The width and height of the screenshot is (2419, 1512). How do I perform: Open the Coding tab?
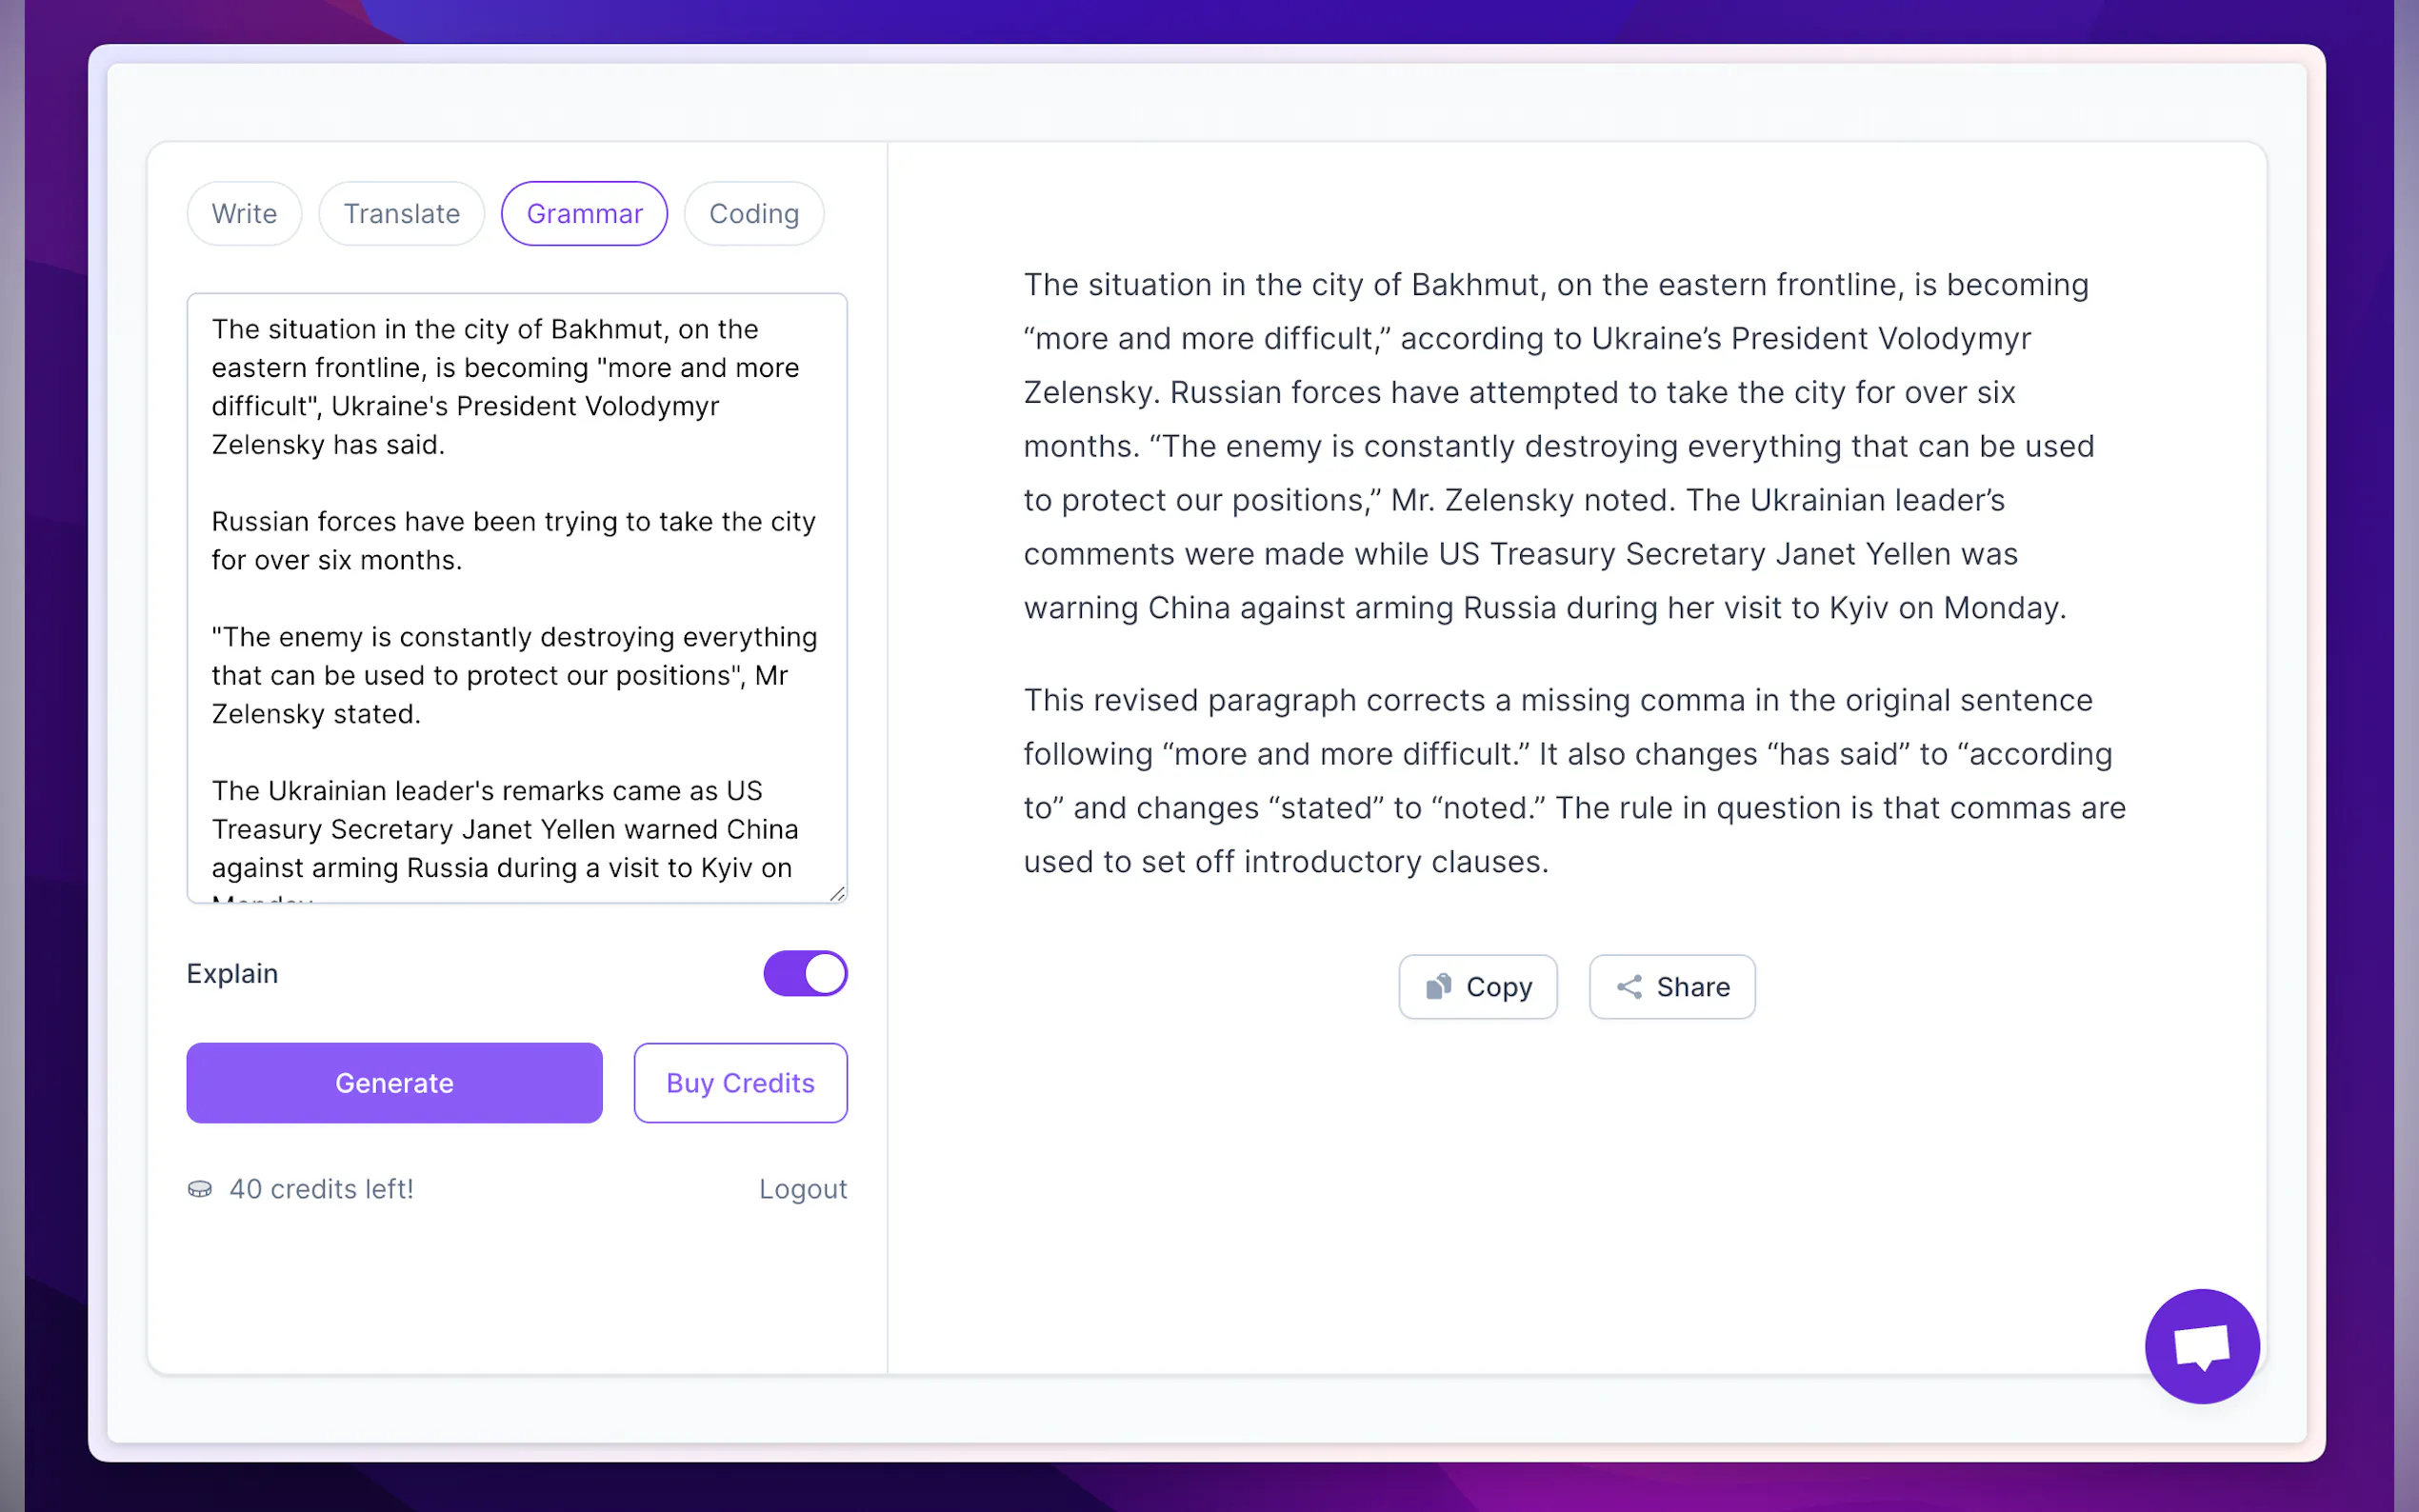coord(753,214)
